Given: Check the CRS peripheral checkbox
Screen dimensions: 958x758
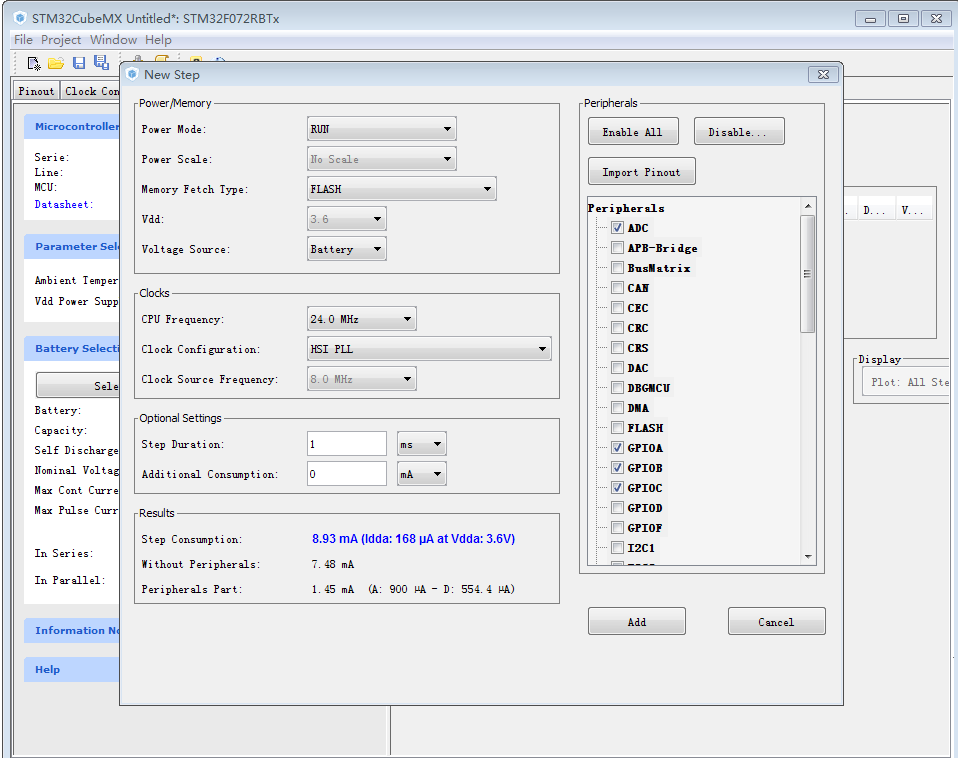Looking at the screenshot, I should click(617, 348).
